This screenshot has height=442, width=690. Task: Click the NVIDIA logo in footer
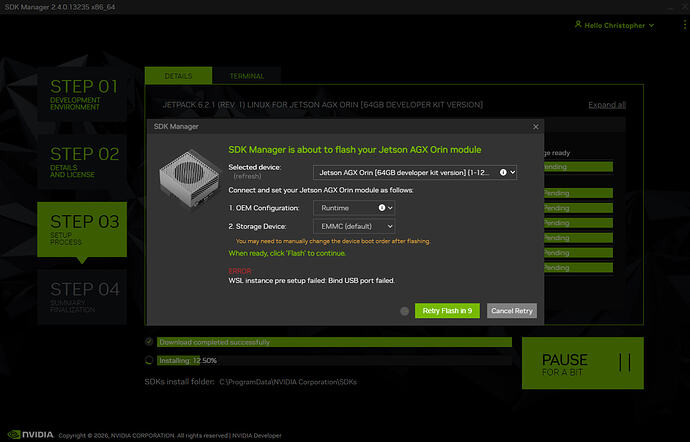[x=31, y=435]
